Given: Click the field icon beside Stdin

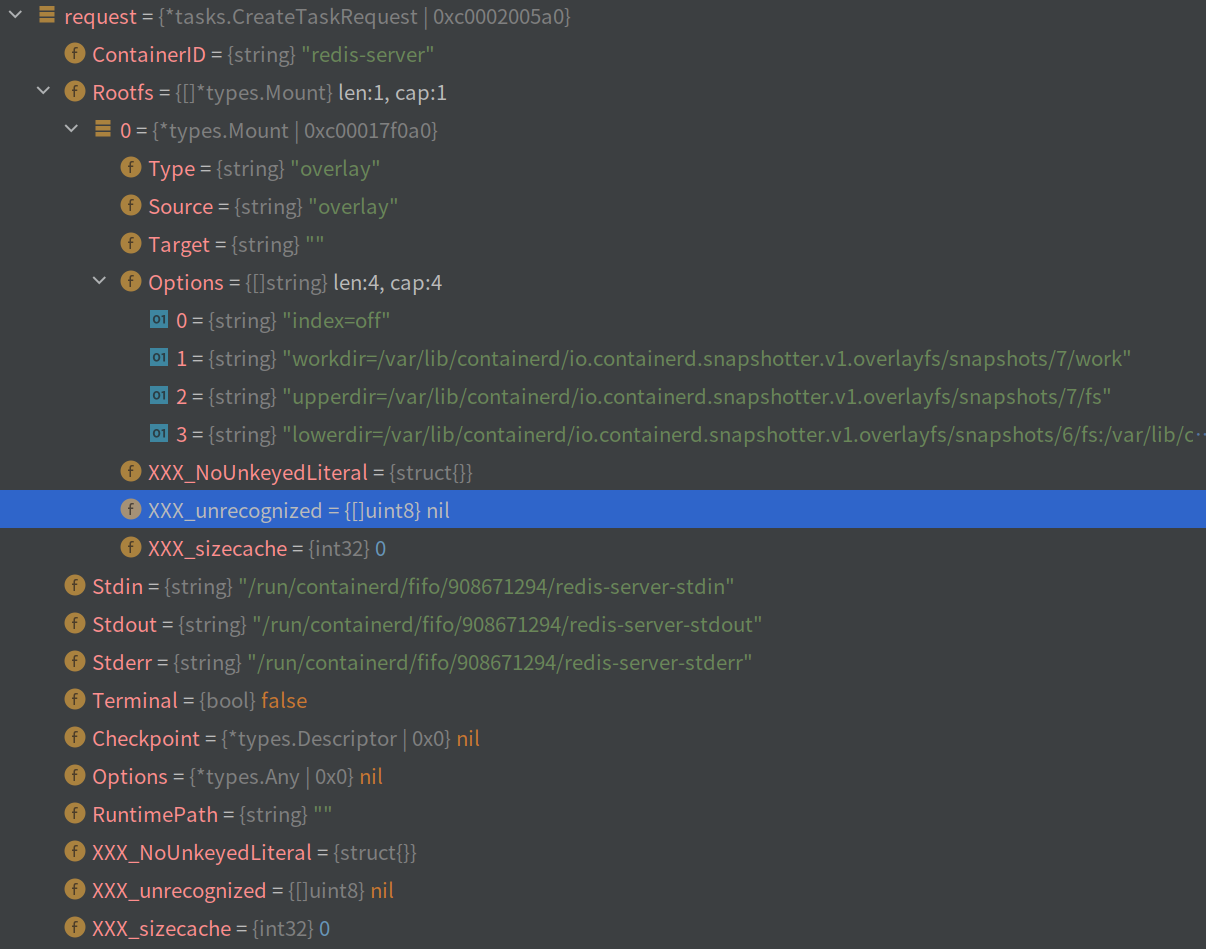Looking at the screenshot, I should coord(74,586).
